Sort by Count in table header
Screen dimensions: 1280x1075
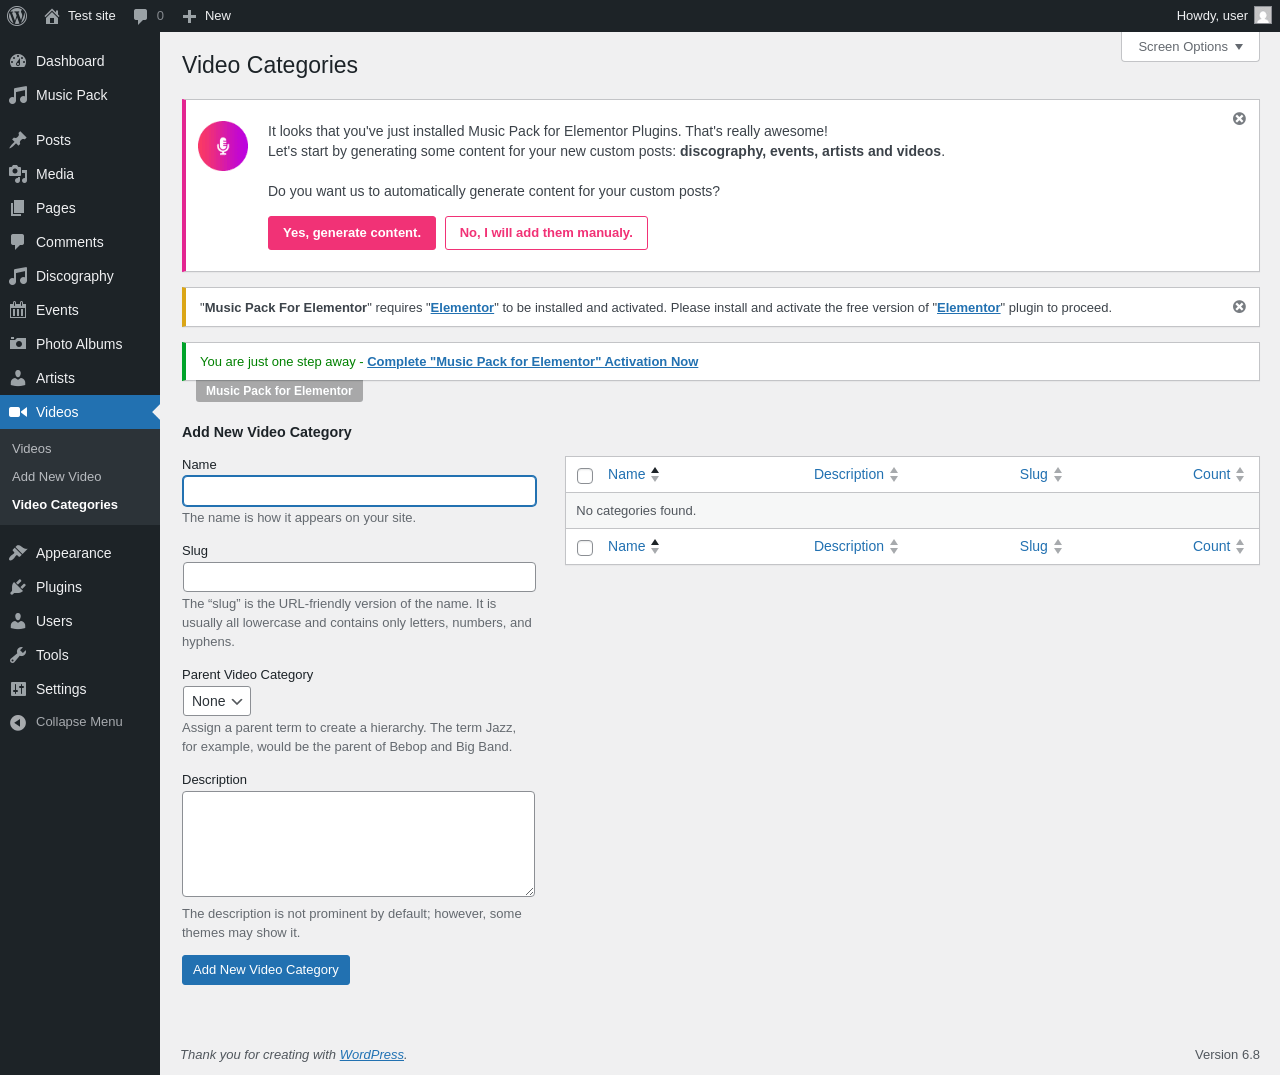coord(1219,474)
